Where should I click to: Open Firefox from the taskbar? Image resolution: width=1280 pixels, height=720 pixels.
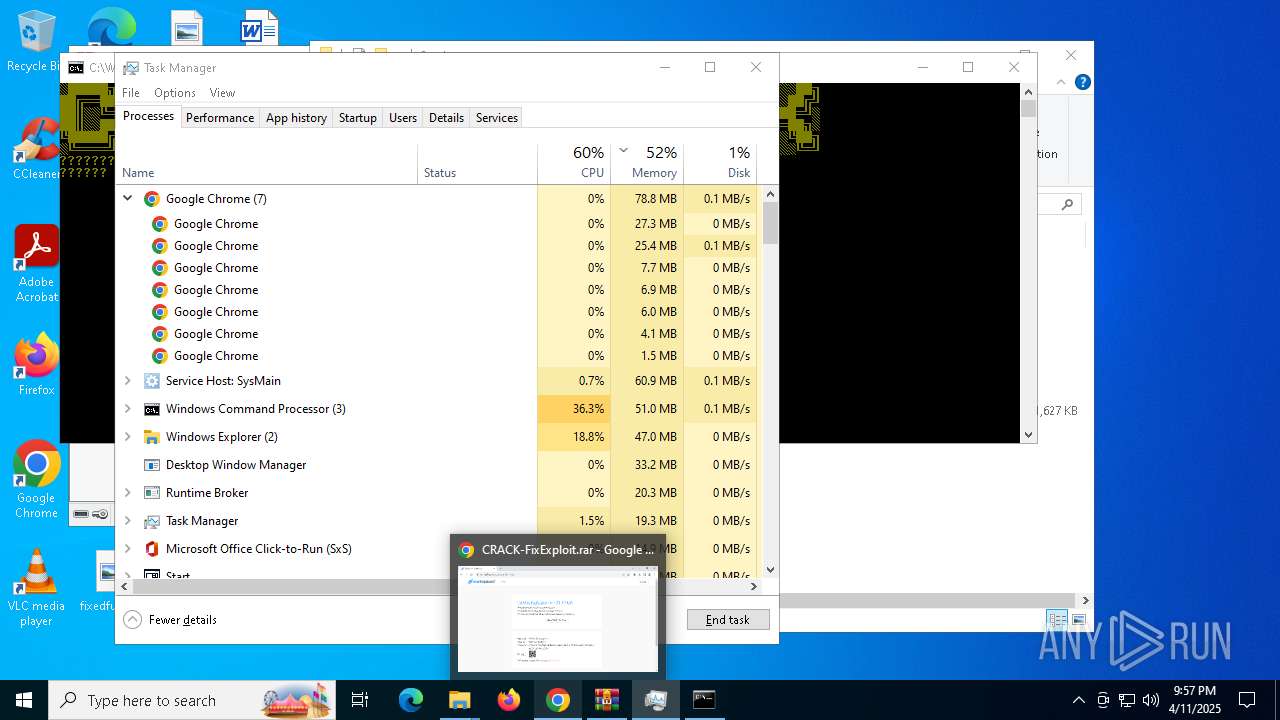(x=509, y=700)
